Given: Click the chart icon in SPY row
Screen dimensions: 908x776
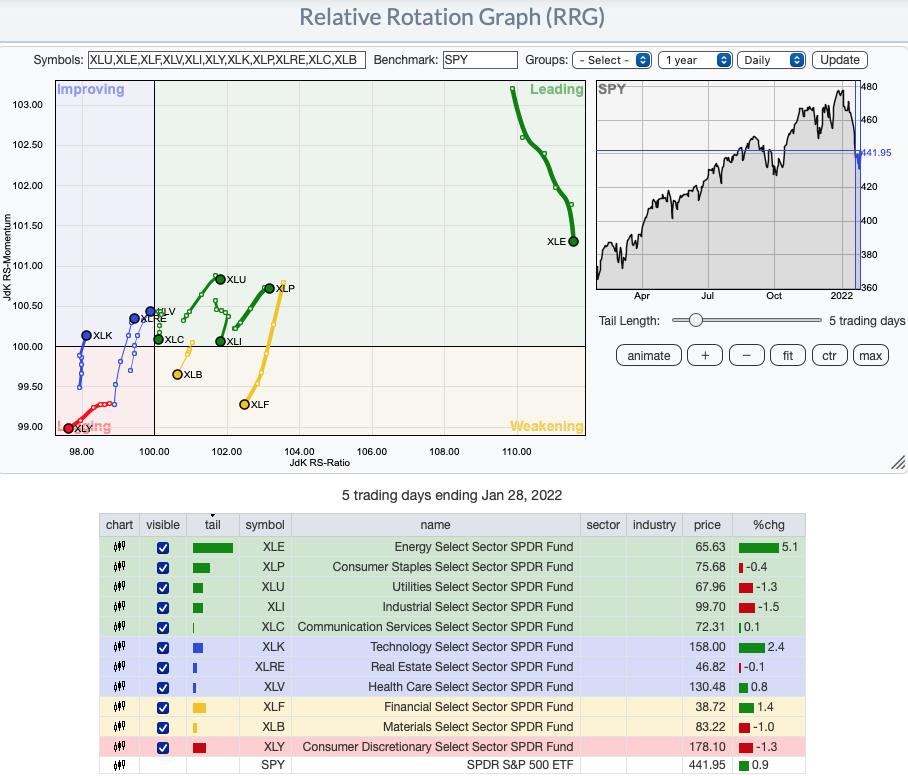Looking at the screenshot, I should point(119,767).
